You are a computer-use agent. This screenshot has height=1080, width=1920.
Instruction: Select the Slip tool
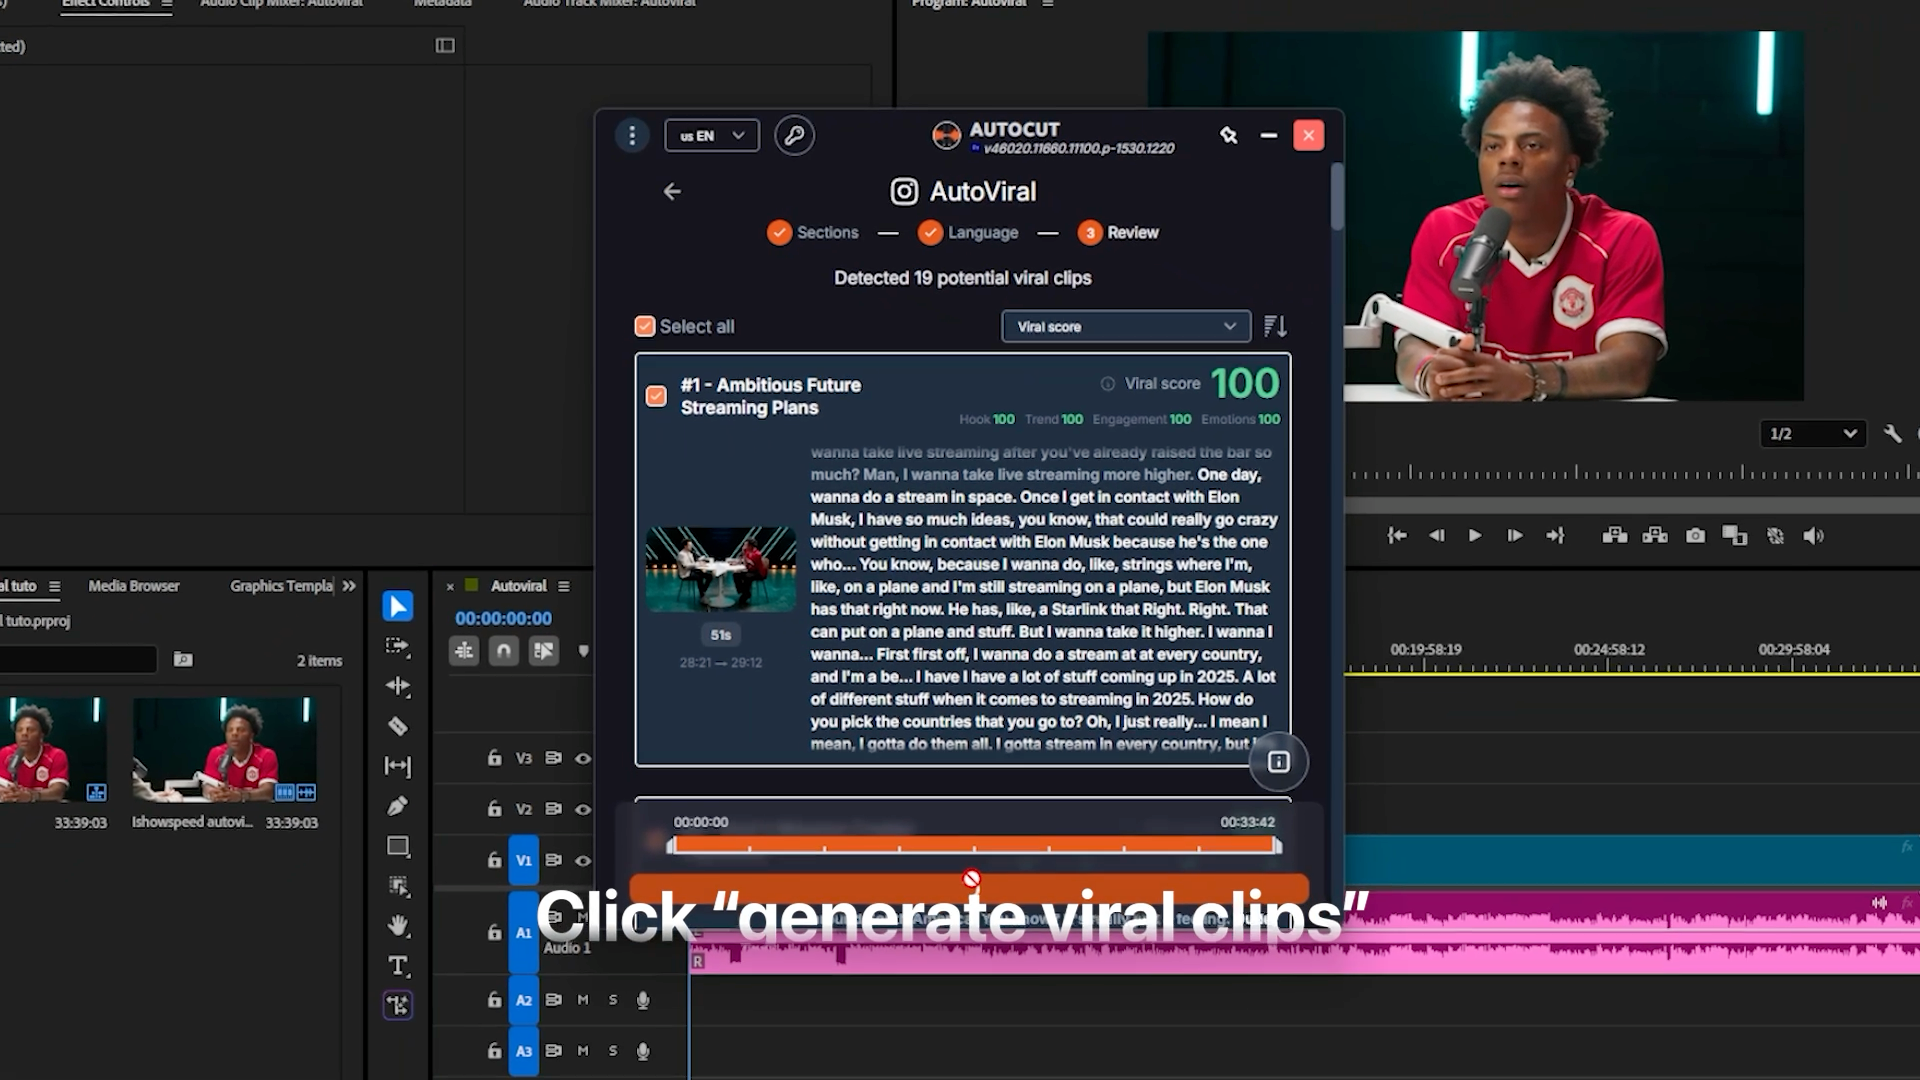pyautogui.click(x=397, y=766)
